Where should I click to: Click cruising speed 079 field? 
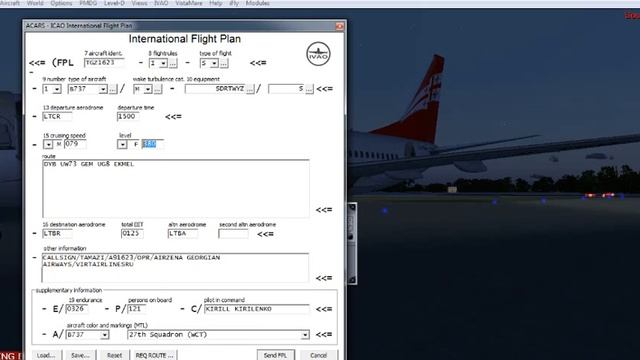75,144
